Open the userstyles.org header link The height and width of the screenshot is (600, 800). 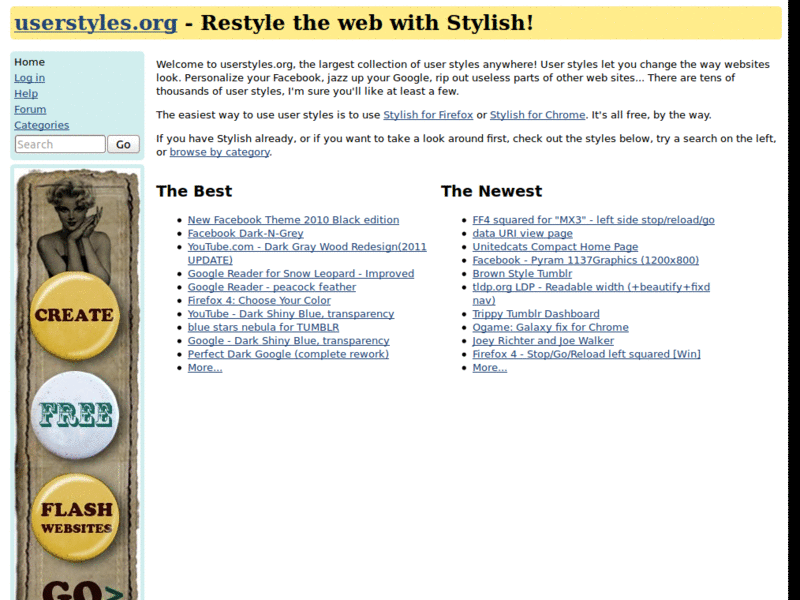(x=96, y=23)
